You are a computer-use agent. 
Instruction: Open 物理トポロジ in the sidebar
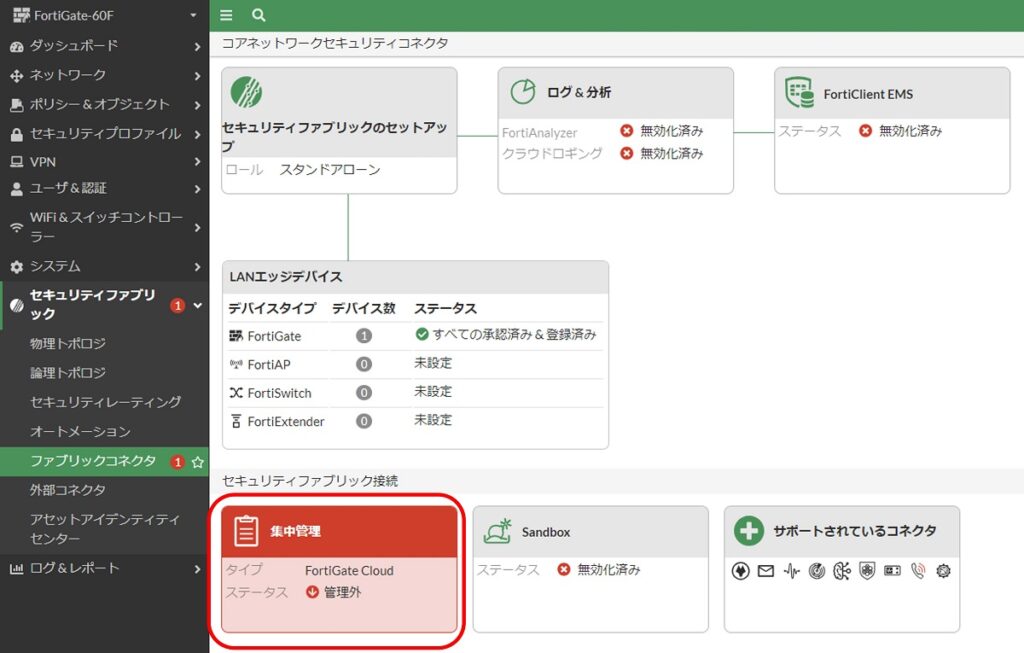68,343
